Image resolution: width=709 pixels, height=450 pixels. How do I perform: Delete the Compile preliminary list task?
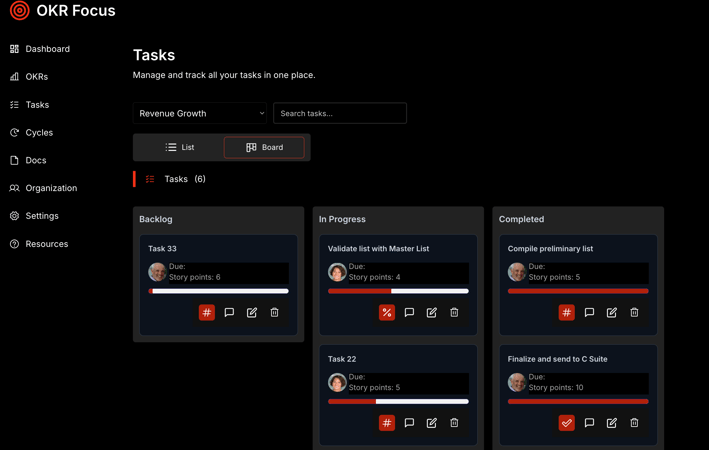tap(634, 313)
